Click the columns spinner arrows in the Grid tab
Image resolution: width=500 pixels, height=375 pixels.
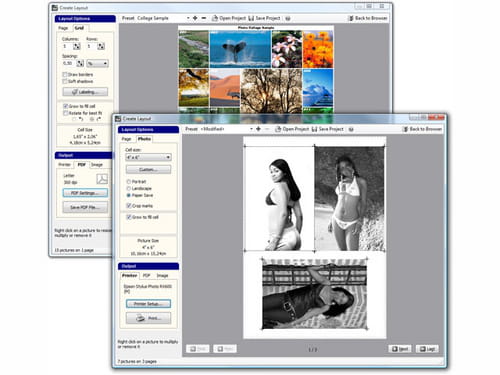tap(77, 46)
